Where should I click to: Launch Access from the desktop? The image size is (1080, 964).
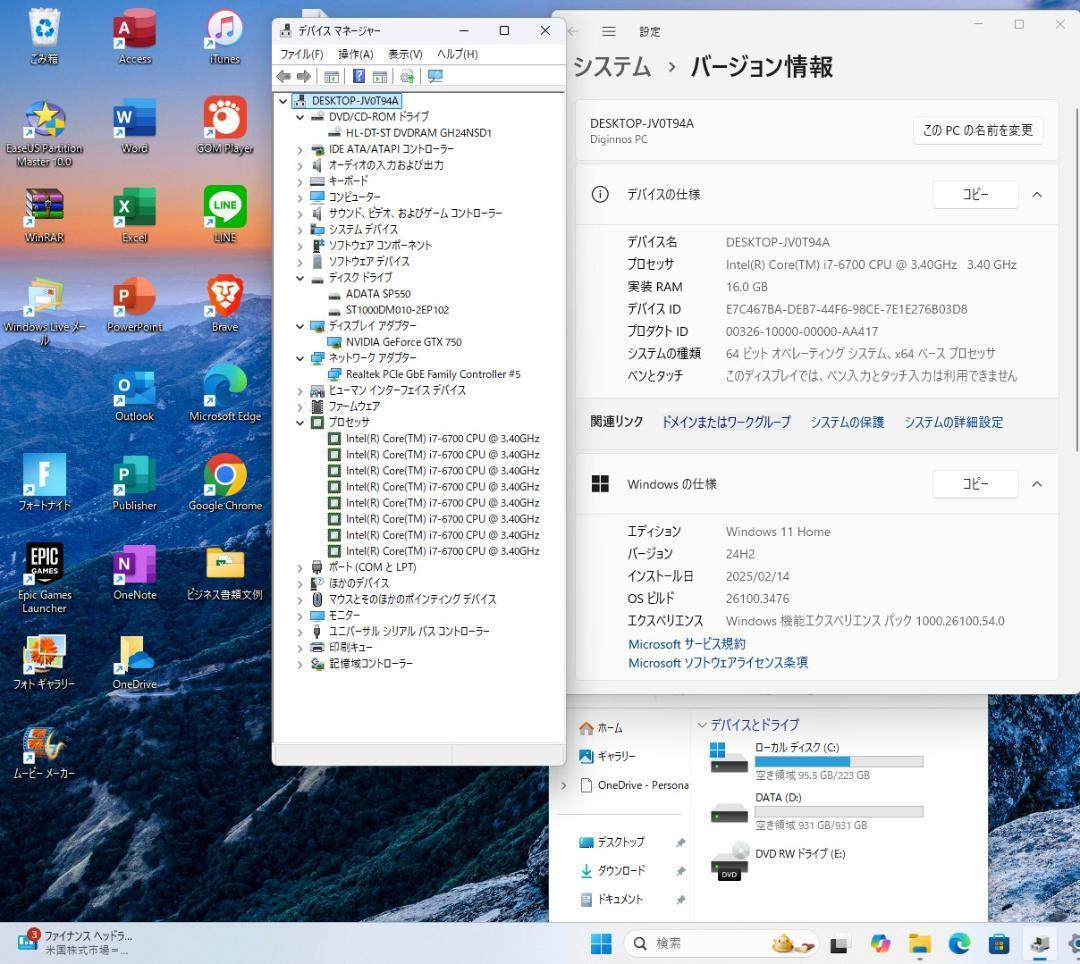point(134,36)
